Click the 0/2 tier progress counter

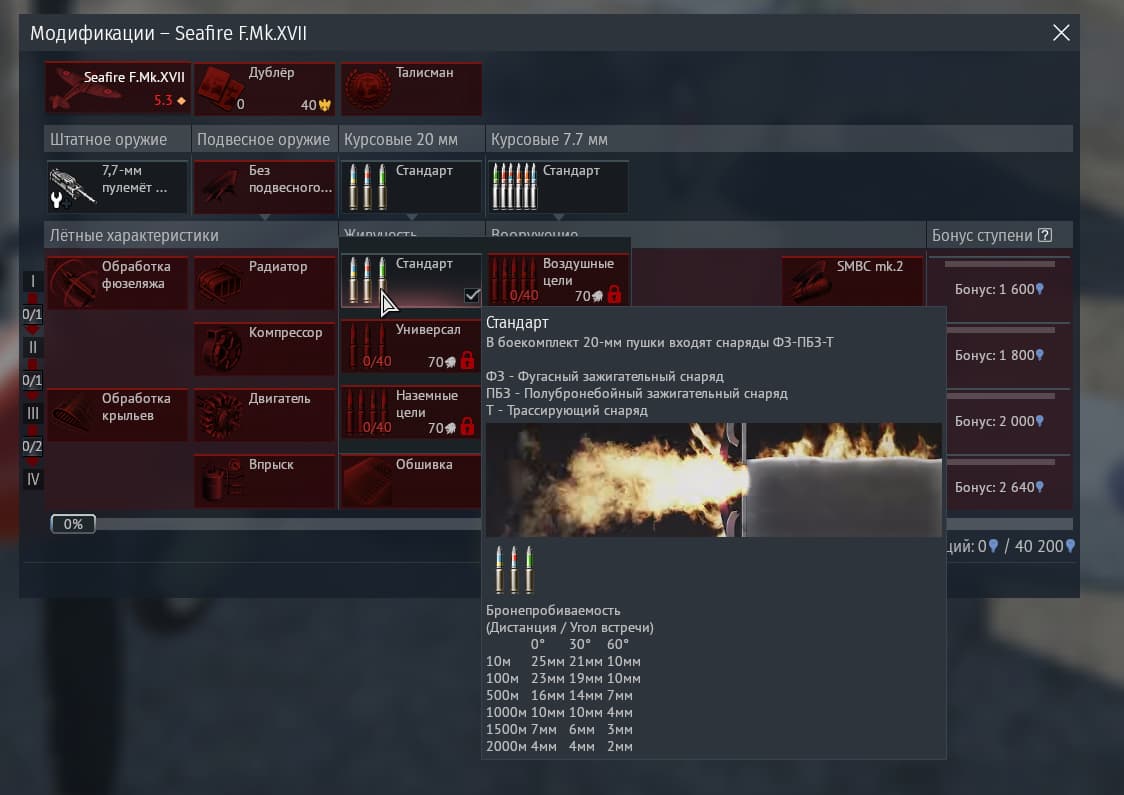(32, 446)
